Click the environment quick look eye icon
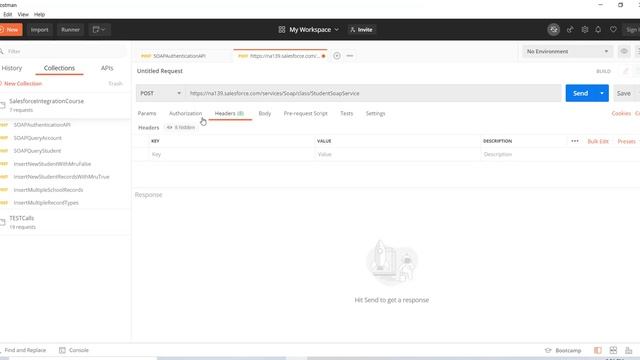Viewport: 640px width, 360px height. [624, 51]
